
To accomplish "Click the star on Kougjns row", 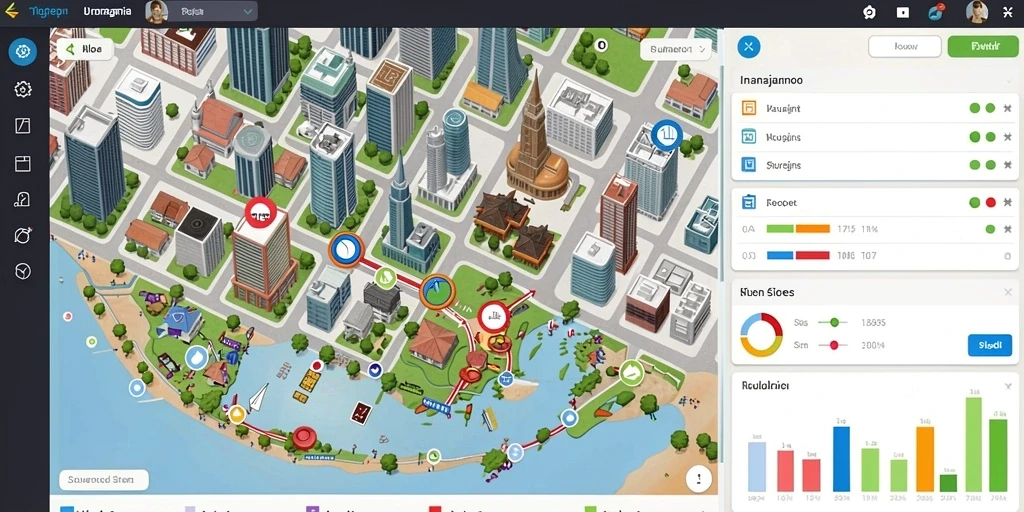I will pyautogui.click(x=1008, y=137).
